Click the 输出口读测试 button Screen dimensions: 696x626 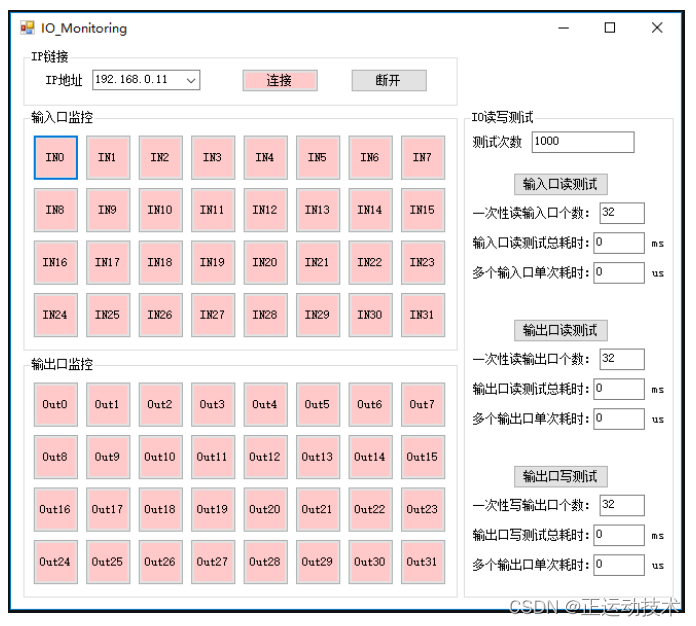[560, 330]
